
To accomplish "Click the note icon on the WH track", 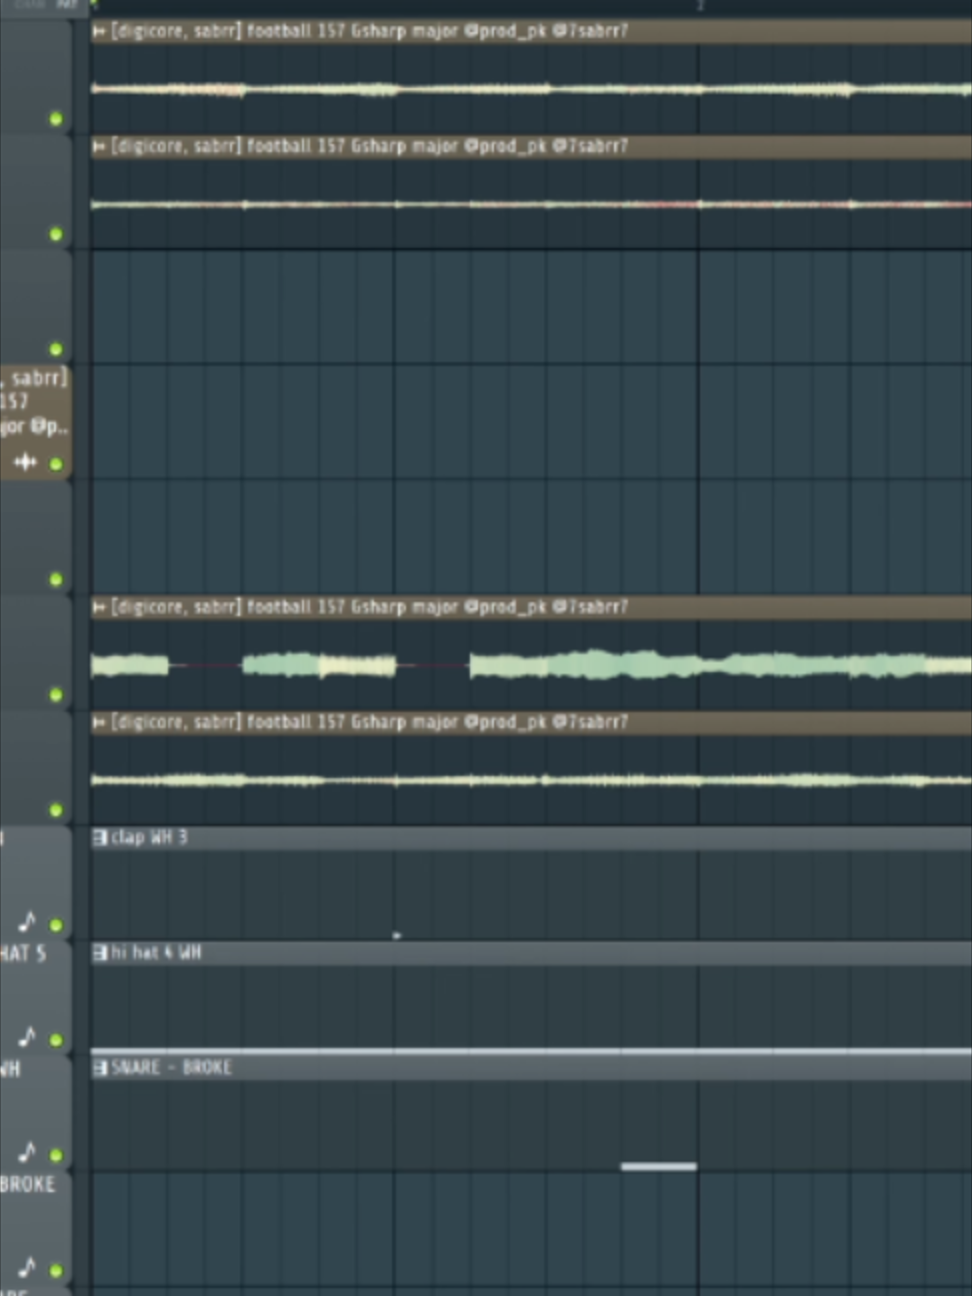I will pos(27,1152).
